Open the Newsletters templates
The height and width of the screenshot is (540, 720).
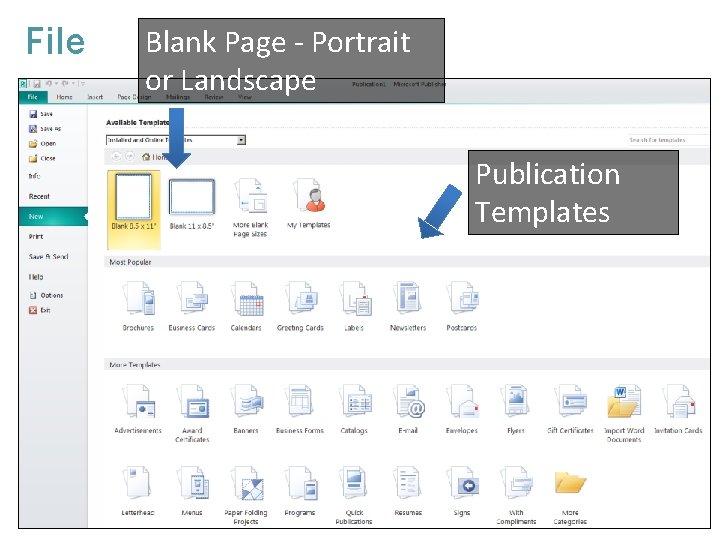(x=408, y=306)
